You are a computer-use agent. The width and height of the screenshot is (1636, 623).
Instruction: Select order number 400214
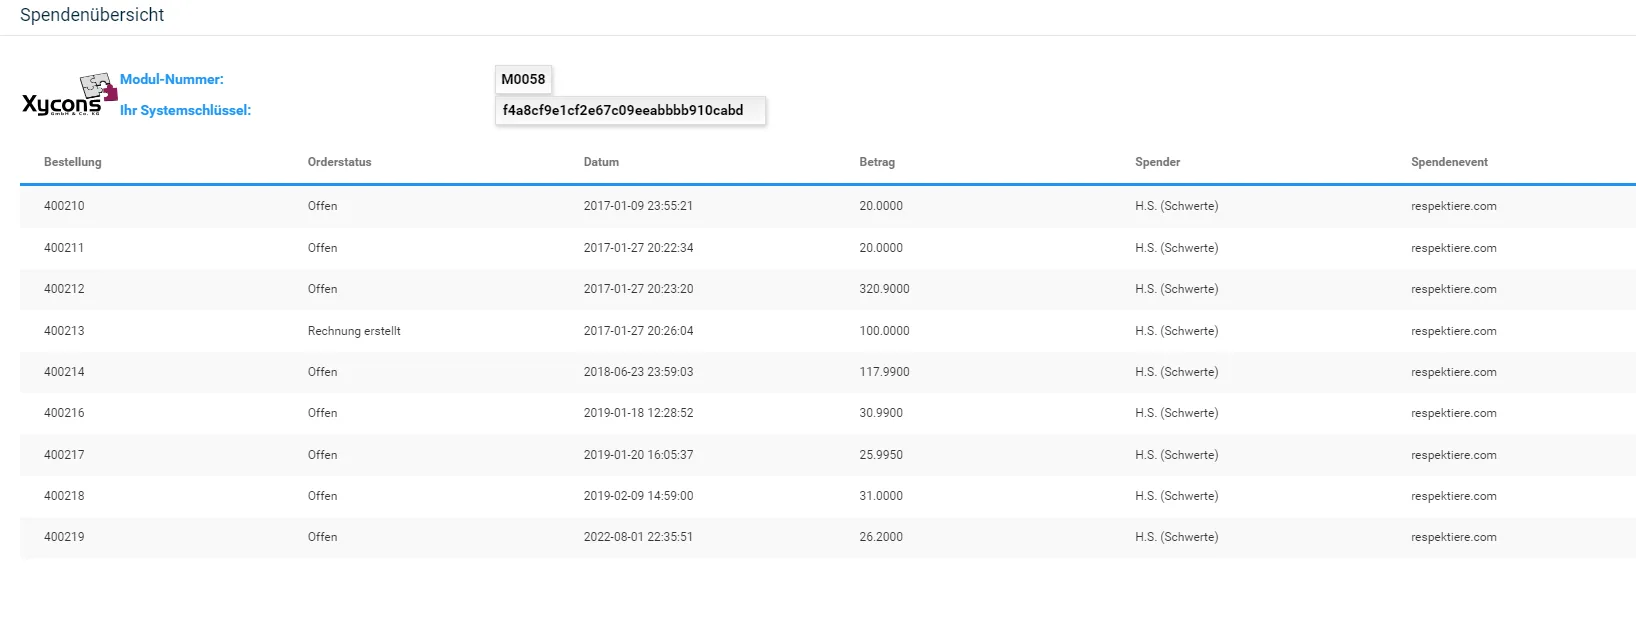tap(64, 372)
